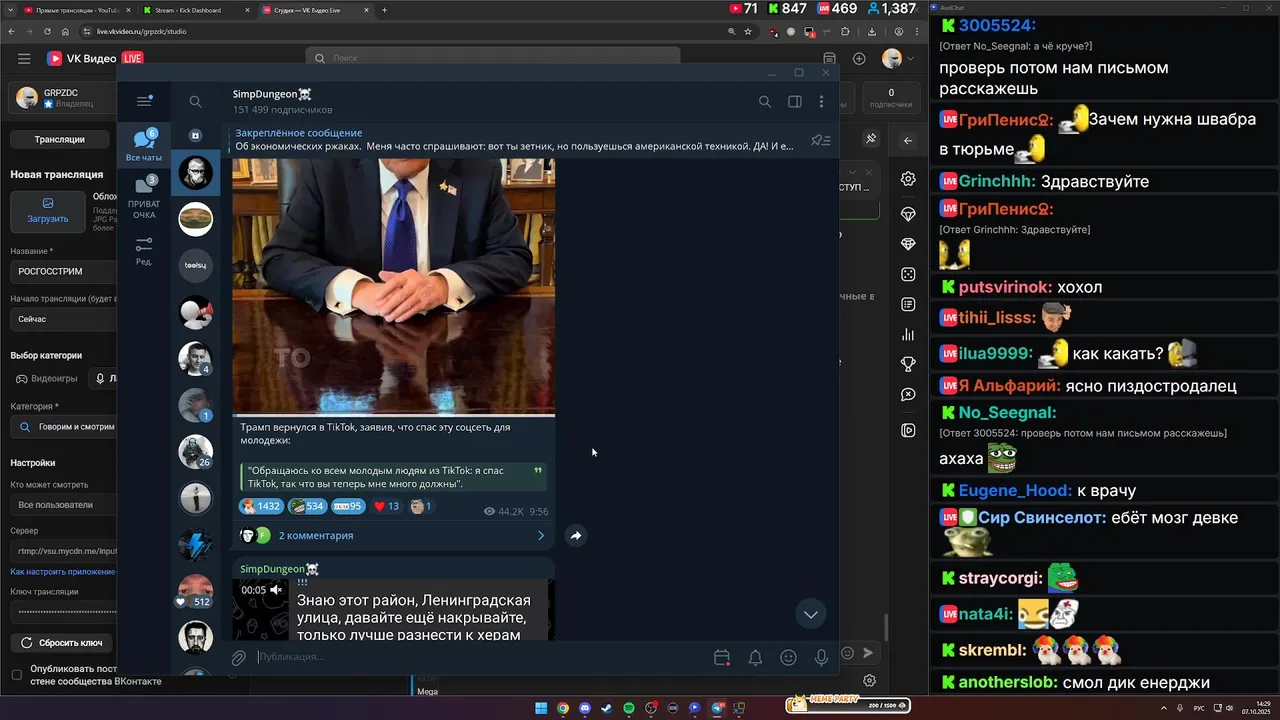Open the Trump video thumbnail
Image resolution: width=1280 pixels, height=720 pixels.
click(x=394, y=287)
